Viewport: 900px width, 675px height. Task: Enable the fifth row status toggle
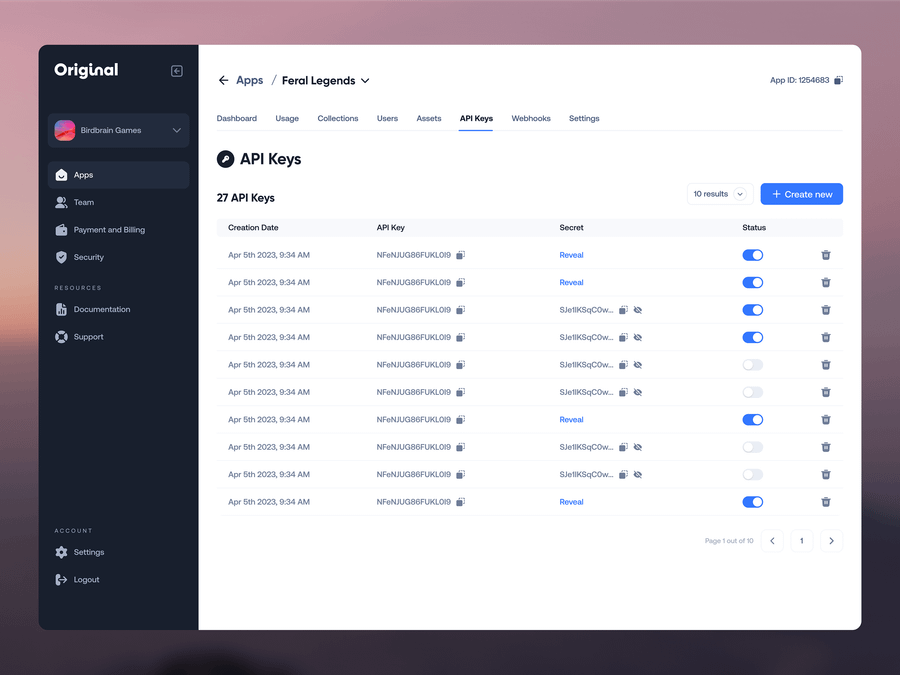[x=752, y=365]
